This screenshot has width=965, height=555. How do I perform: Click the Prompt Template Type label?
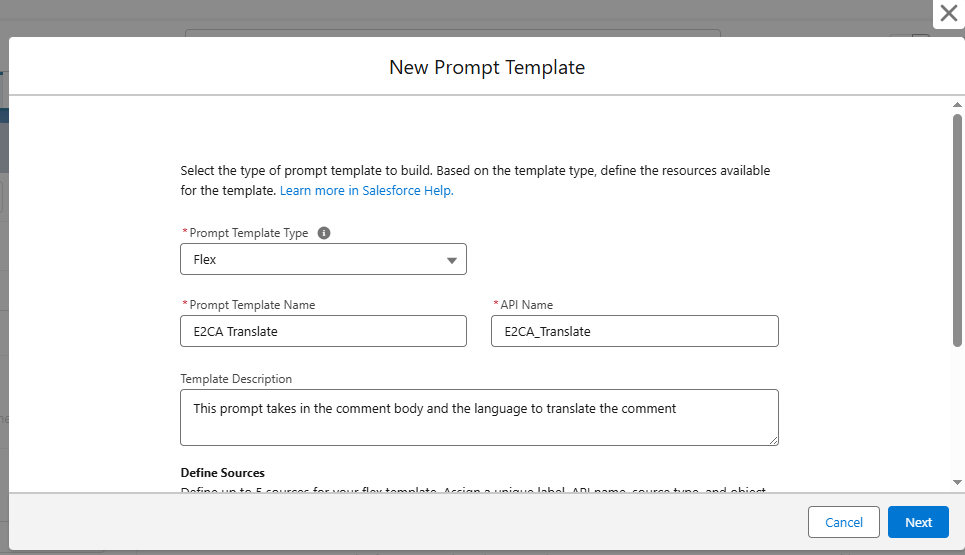click(x=249, y=233)
